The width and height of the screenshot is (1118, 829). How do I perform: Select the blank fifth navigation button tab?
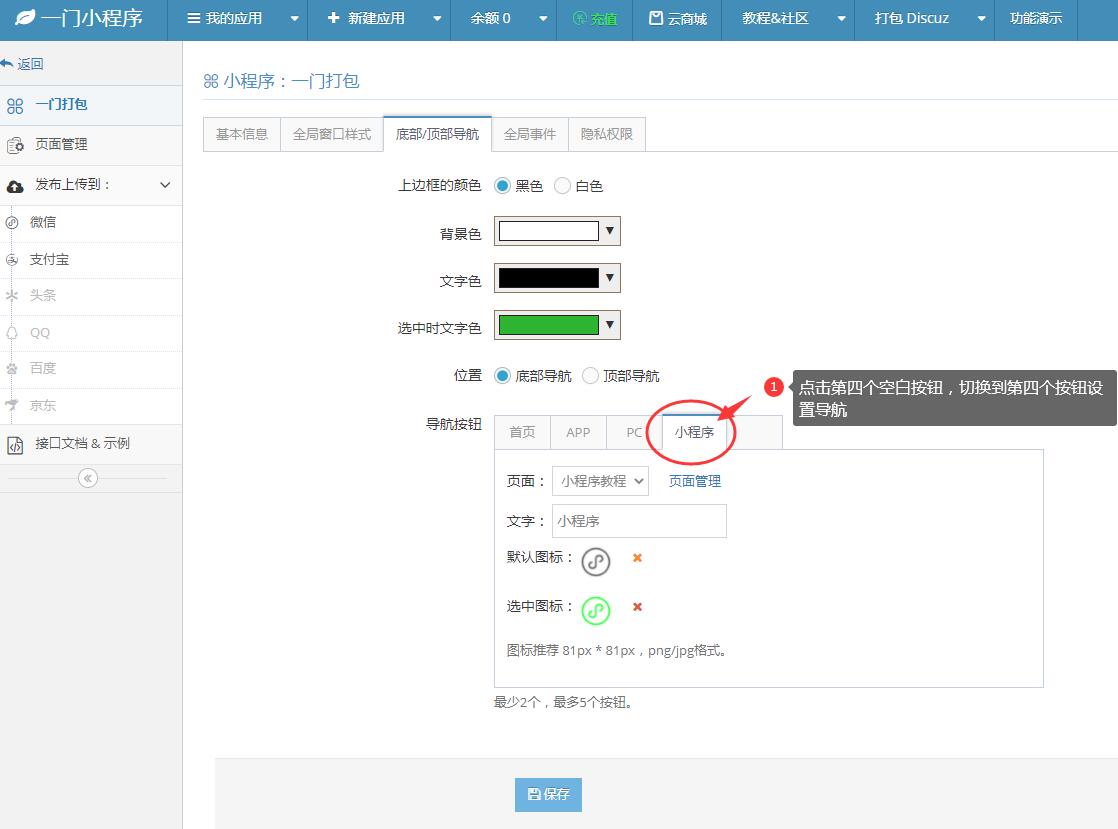tap(755, 432)
